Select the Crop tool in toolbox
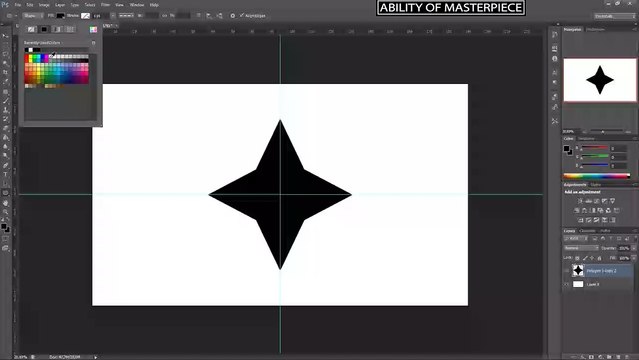 pyautogui.click(x=5, y=73)
